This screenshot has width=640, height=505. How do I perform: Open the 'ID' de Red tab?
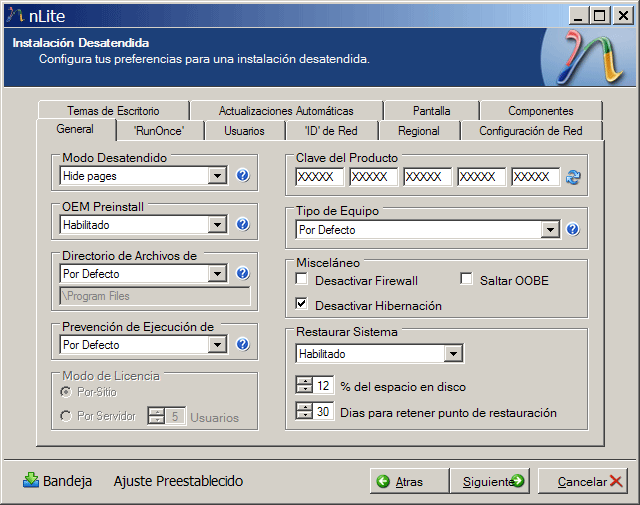pyautogui.click(x=331, y=131)
